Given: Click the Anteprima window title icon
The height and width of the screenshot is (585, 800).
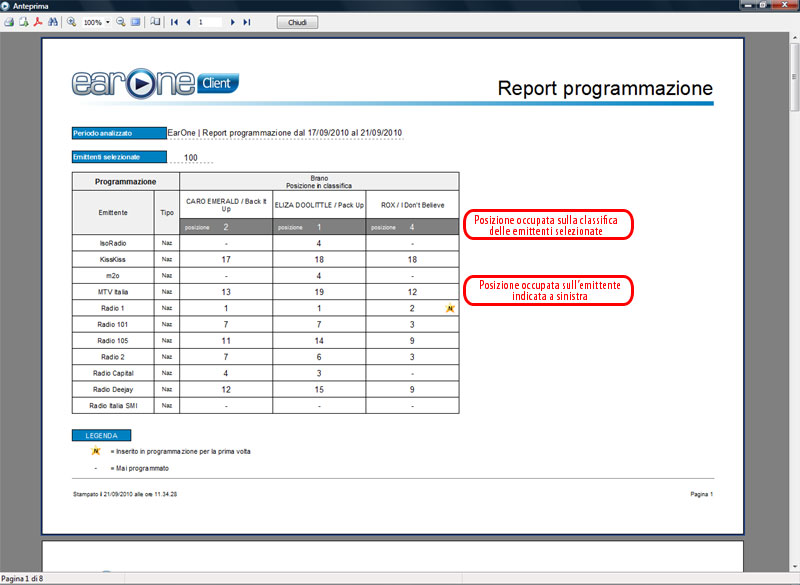Looking at the screenshot, I should (x=5, y=6).
